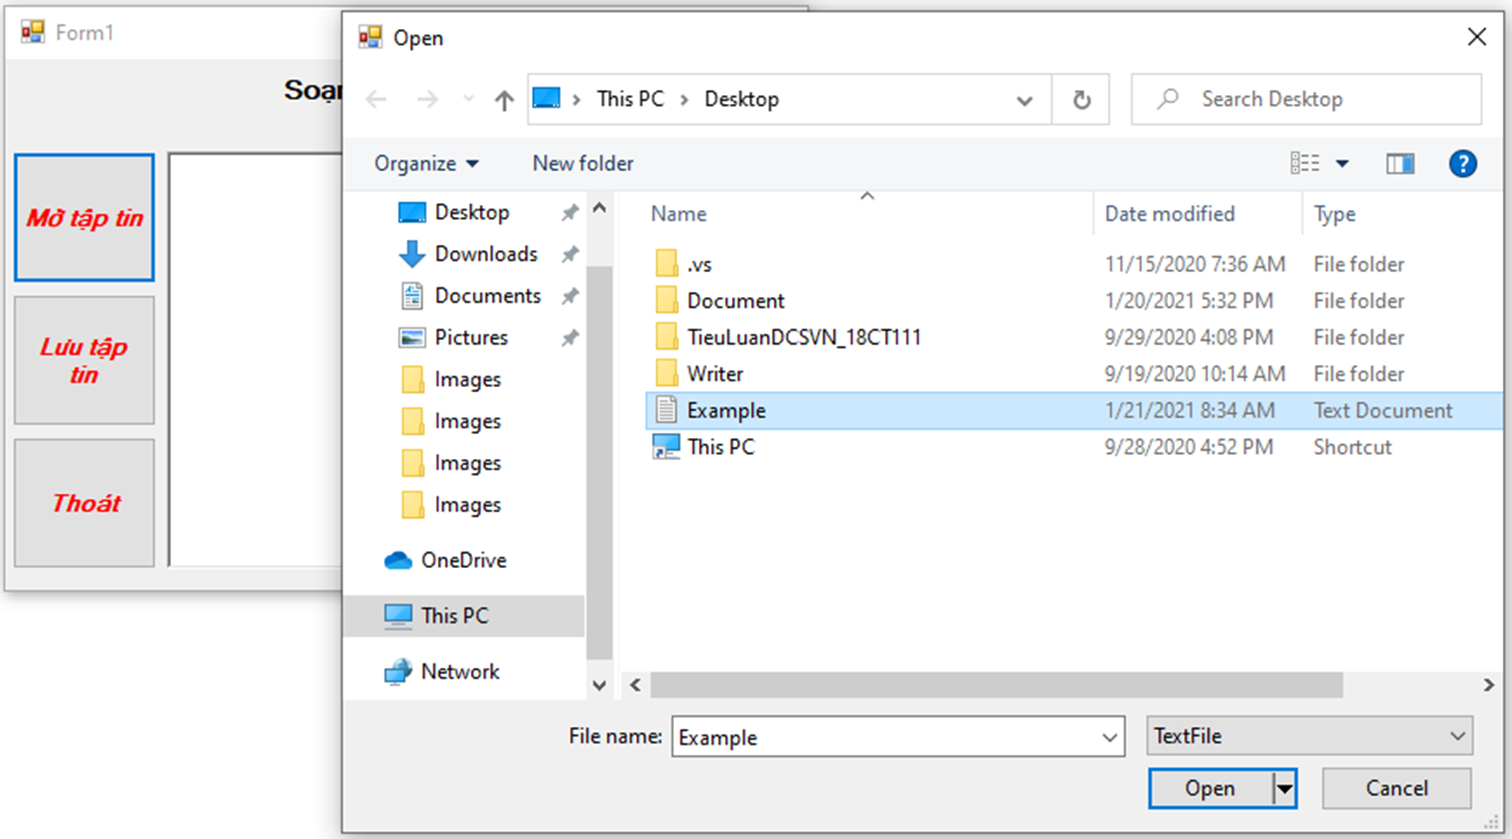Select Network in the navigation pane
Image resolution: width=1512 pixels, height=839 pixels.
tap(459, 672)
